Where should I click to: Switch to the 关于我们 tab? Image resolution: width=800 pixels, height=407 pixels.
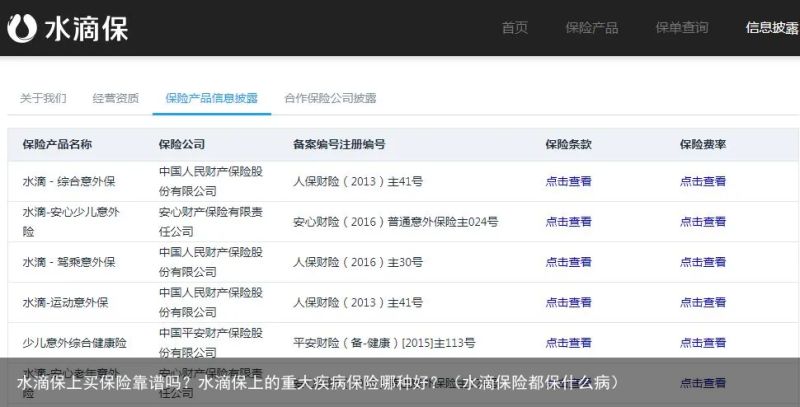coord(43,98)
